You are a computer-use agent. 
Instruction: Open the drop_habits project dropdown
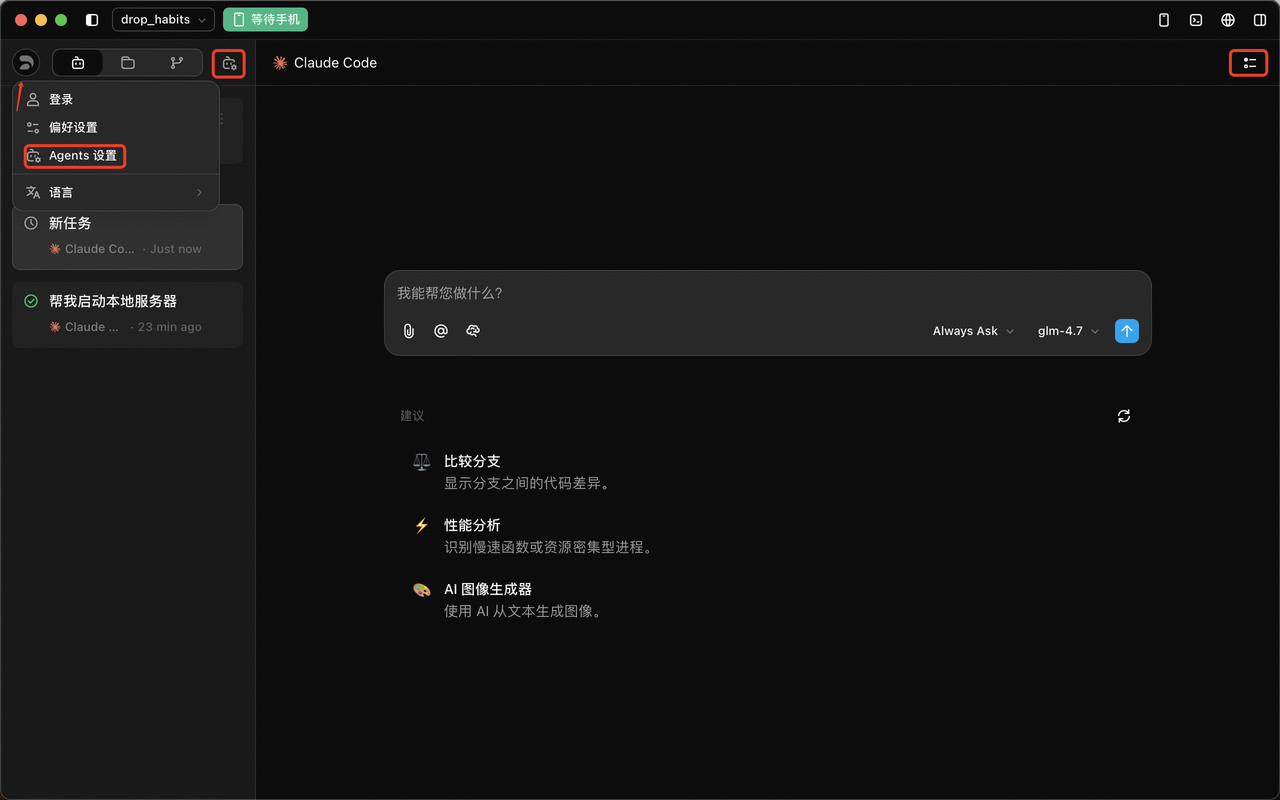(x=163, y=20)
